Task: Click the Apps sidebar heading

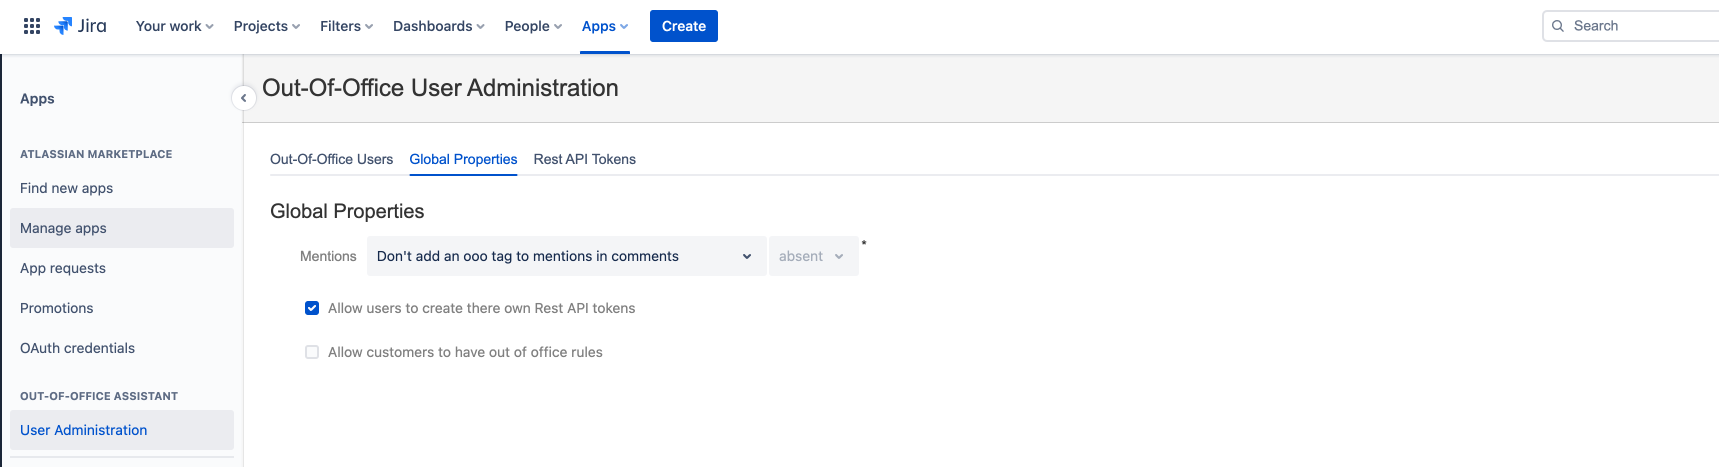Action: point(37,99)
